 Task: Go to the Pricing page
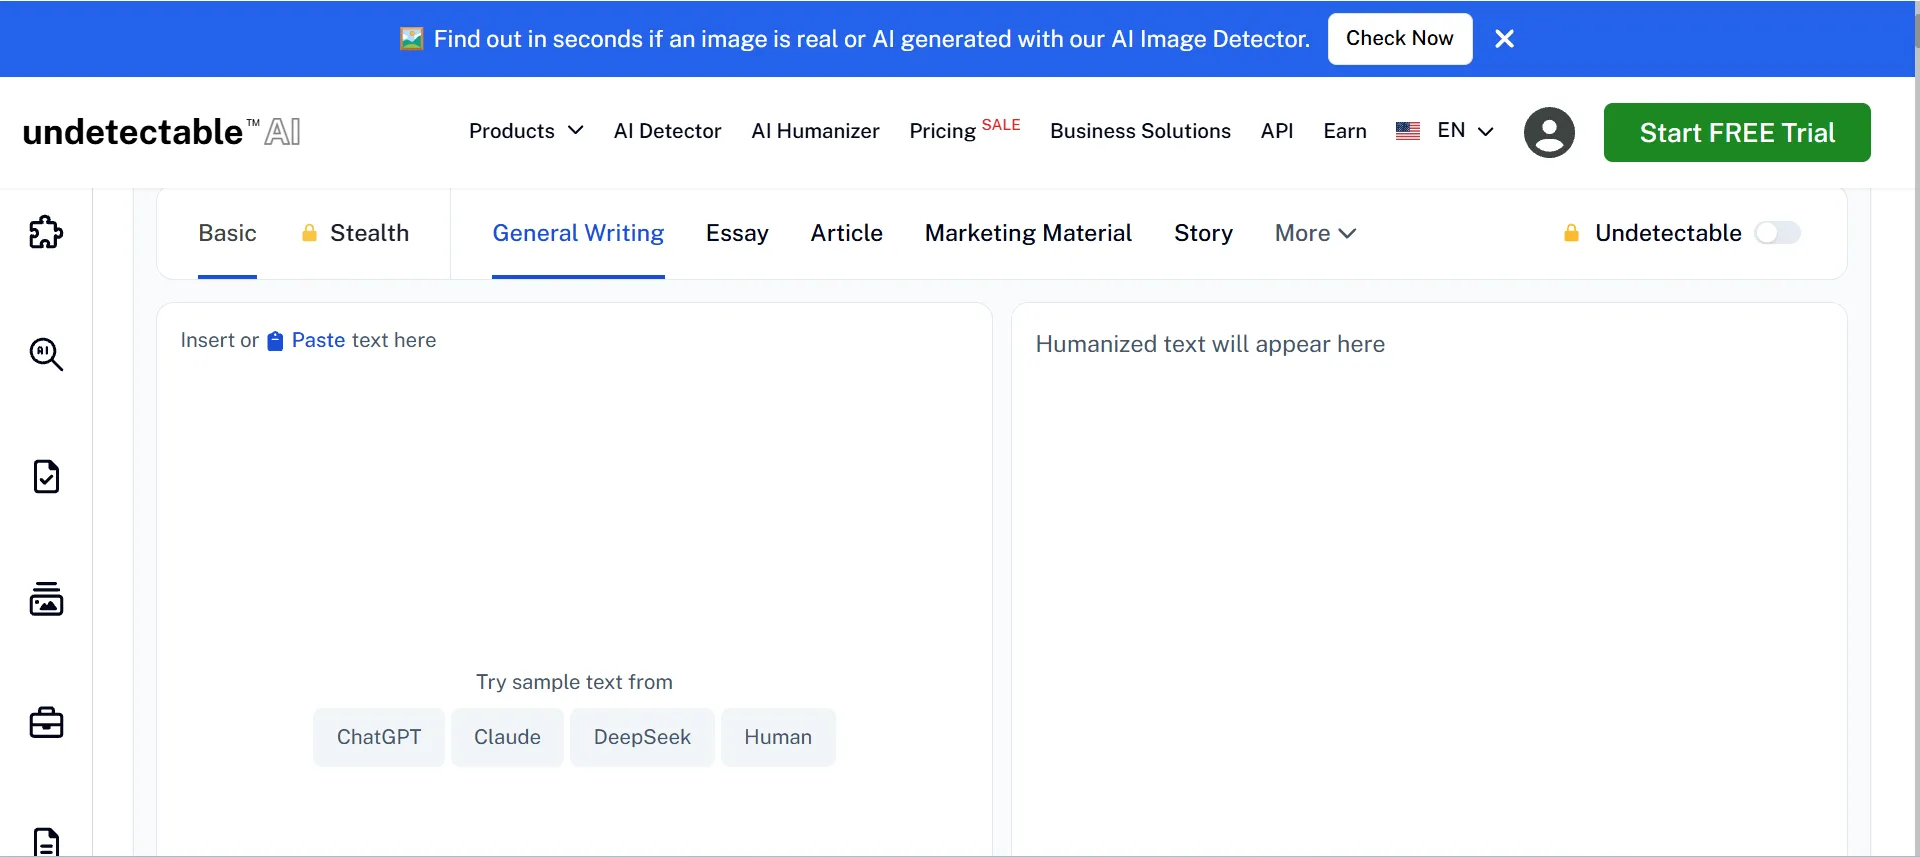(942, 131)
